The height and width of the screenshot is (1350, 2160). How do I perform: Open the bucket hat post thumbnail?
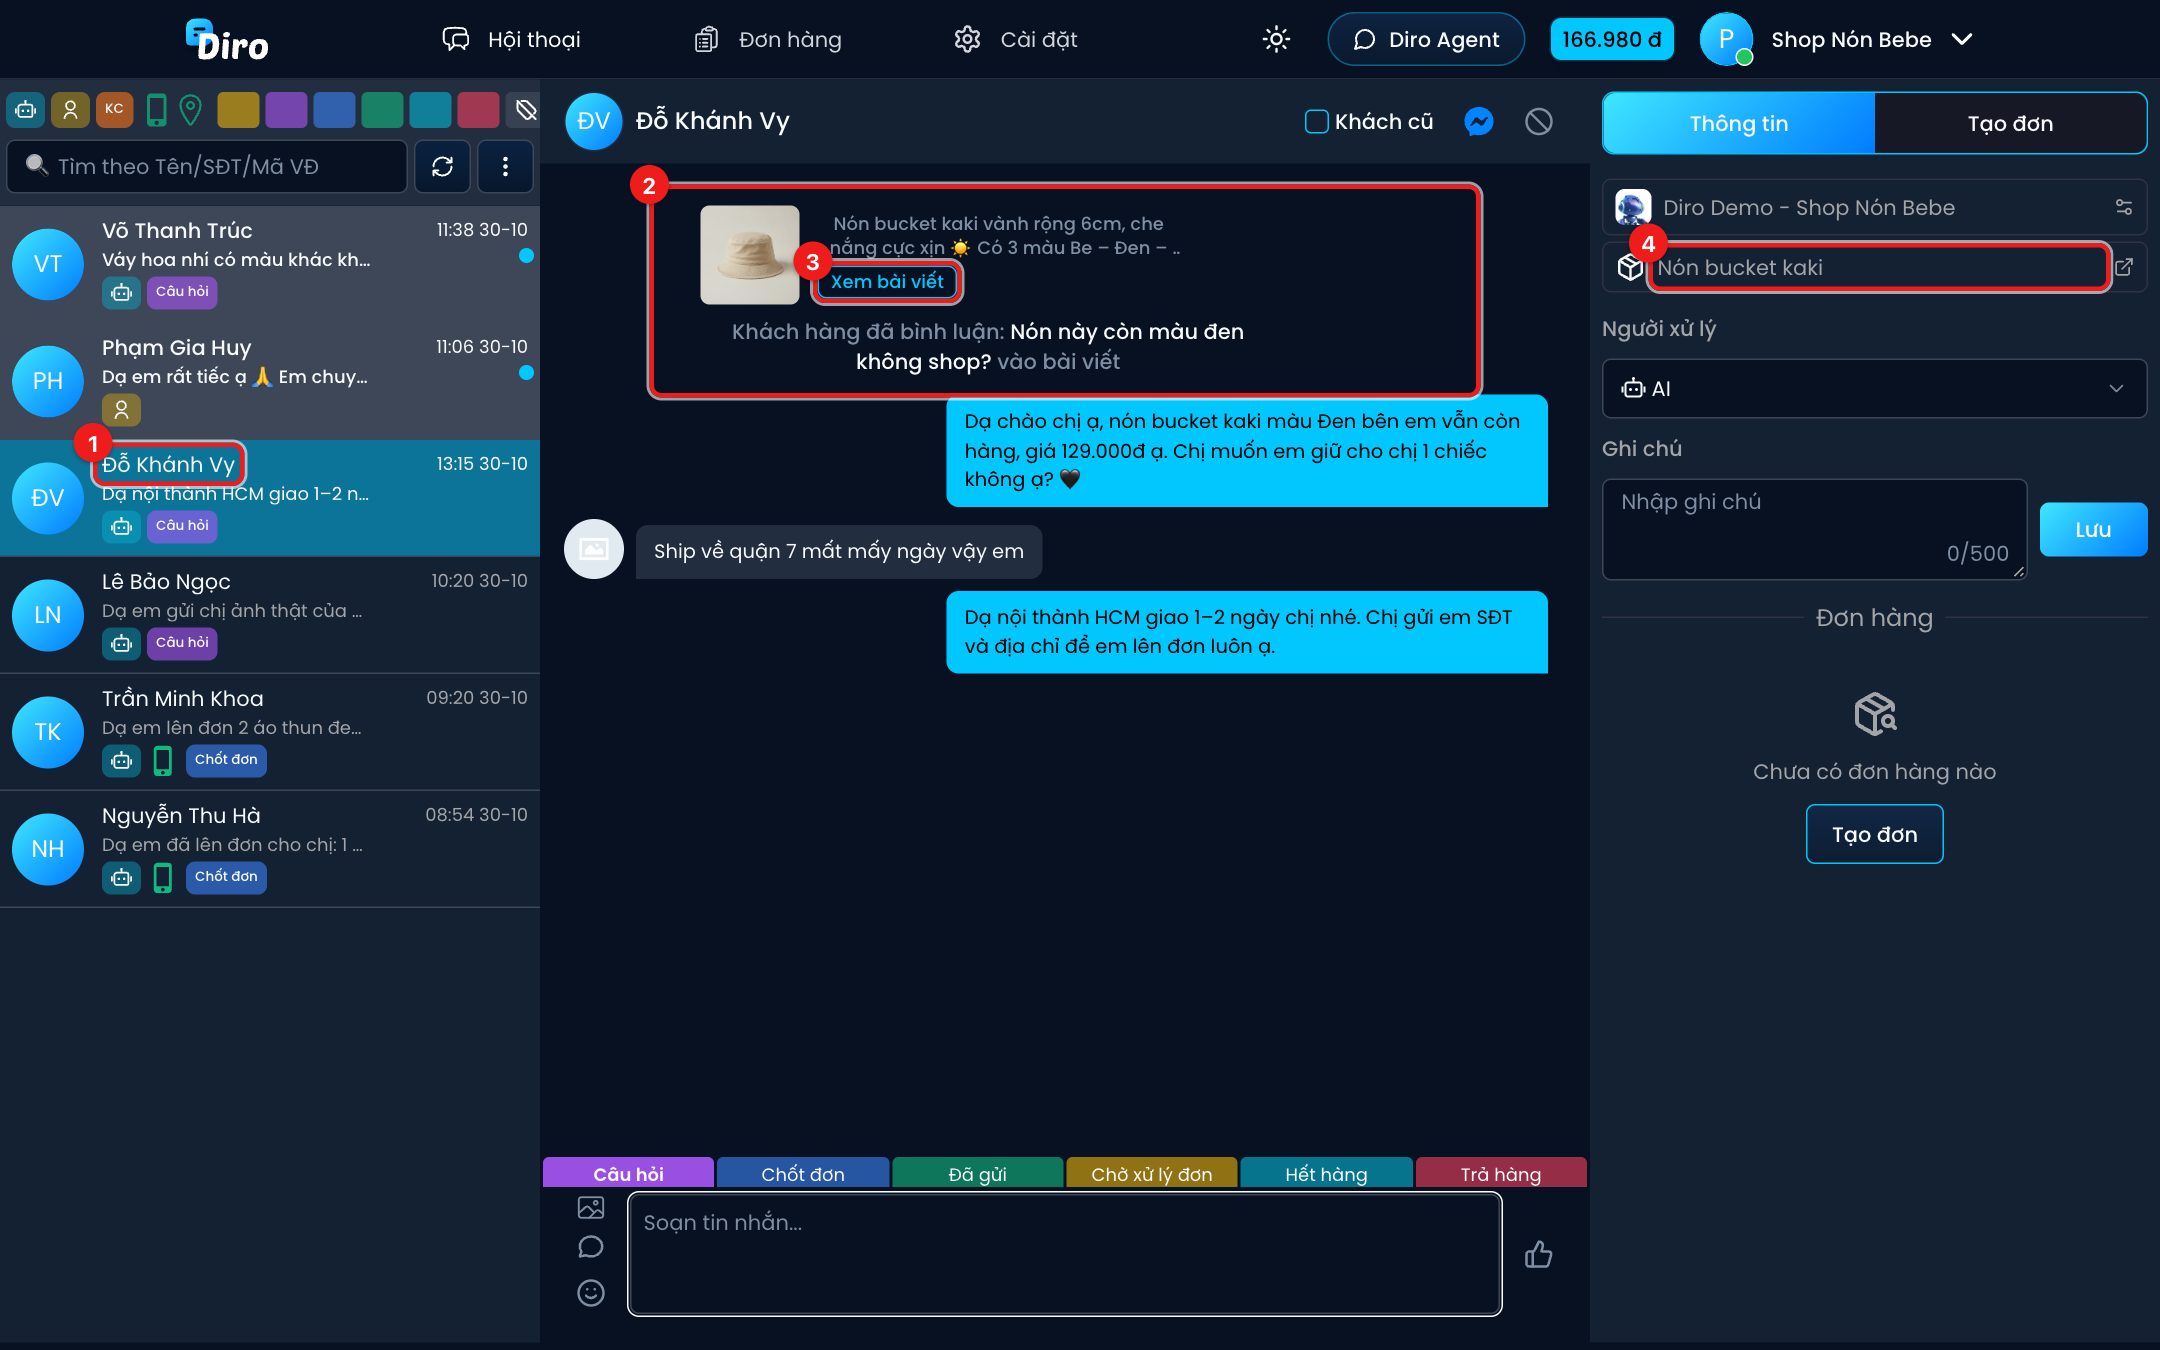pyautogui.click(x=750, y=255)
